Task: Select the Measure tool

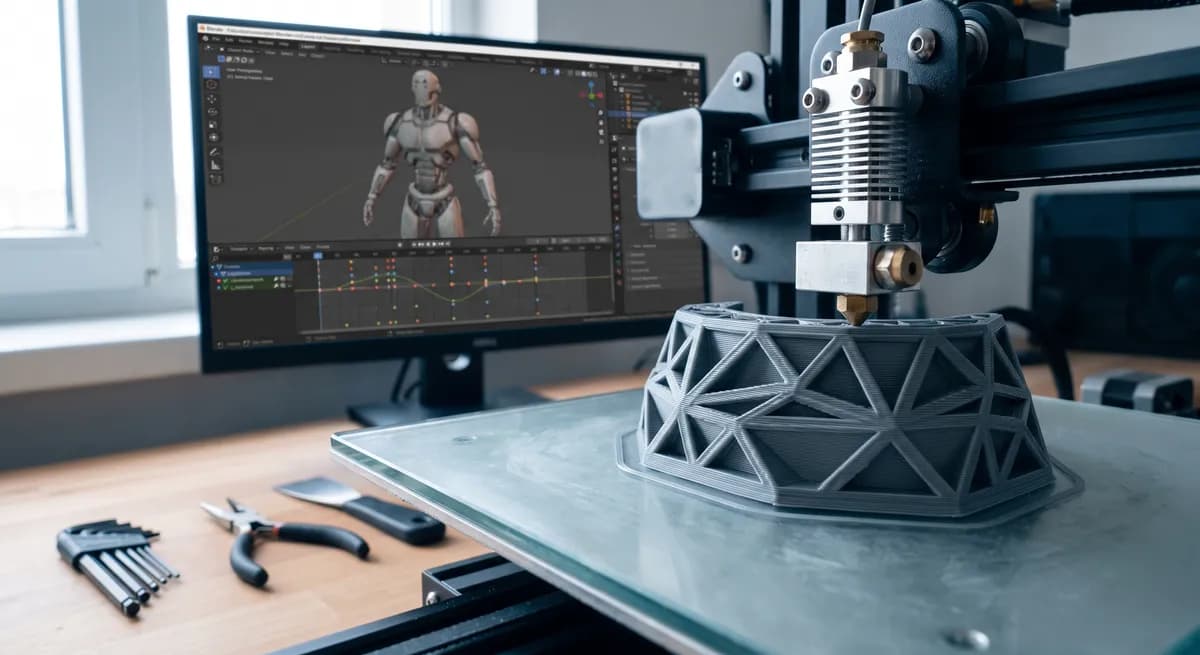Action: (215, 165)
